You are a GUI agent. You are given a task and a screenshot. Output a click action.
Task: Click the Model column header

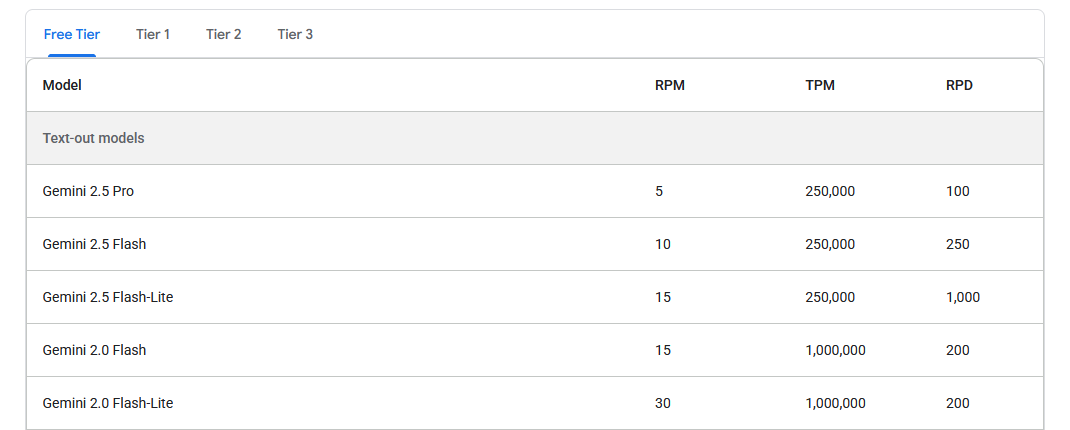coord(62,85)
